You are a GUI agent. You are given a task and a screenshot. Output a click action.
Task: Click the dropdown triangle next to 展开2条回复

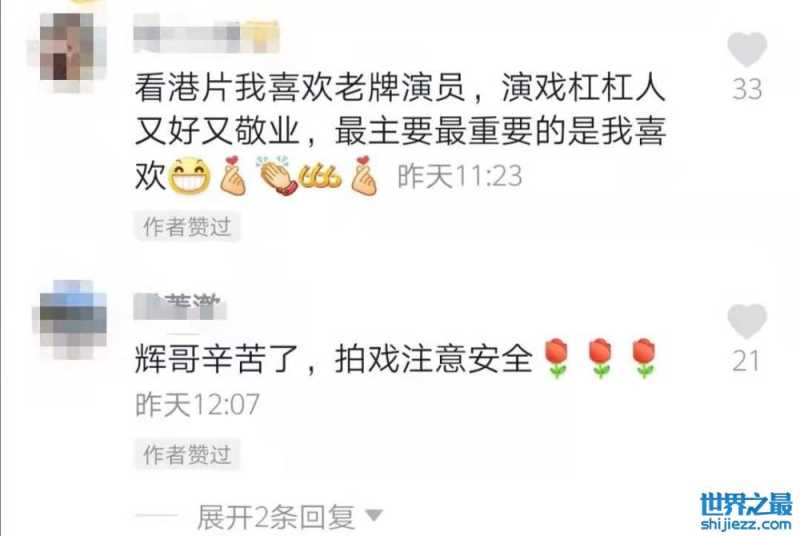pos(374,515)
